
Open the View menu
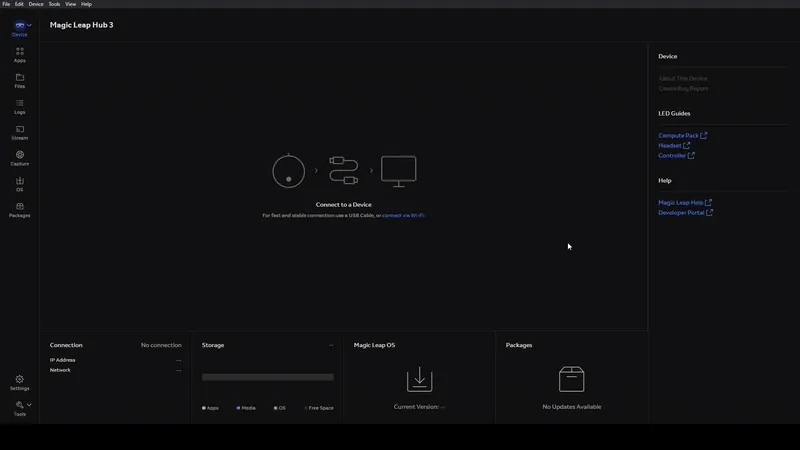[70, 4]
